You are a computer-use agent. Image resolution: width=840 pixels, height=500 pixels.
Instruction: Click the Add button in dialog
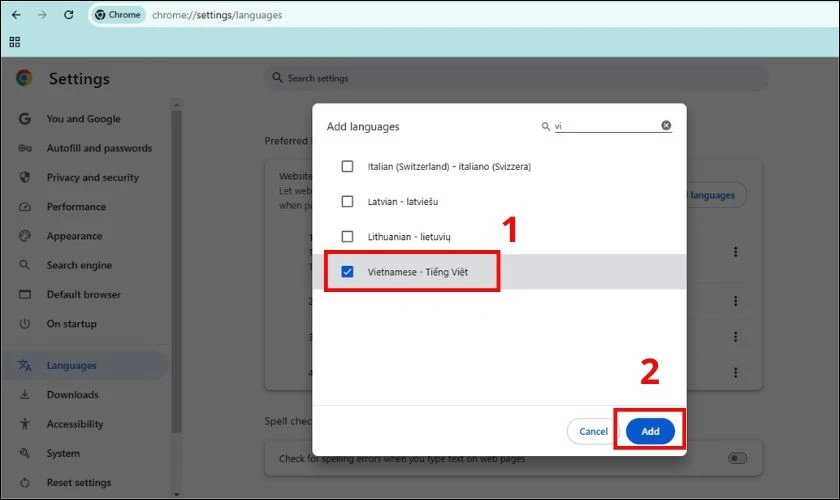[x=650, y=431]
